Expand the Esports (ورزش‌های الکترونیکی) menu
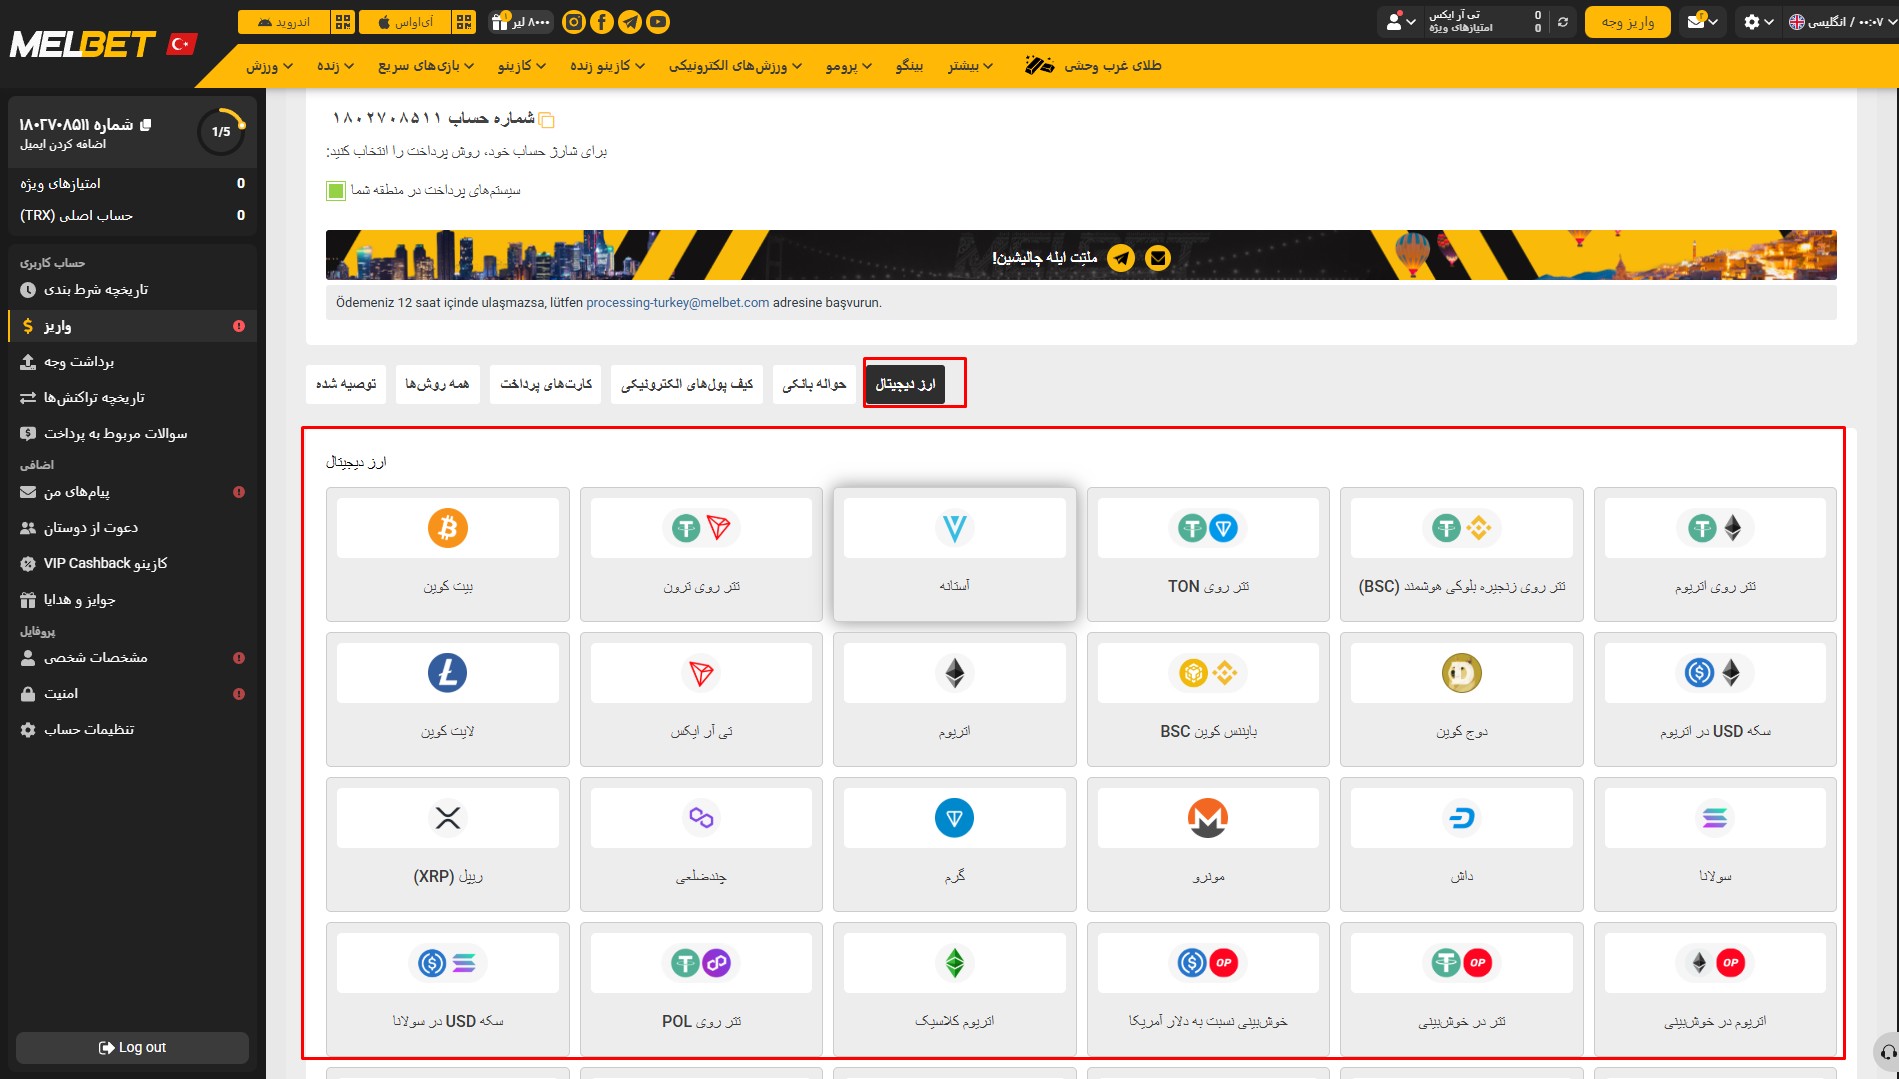1899x1079 pixels. pyautogui.click(x=735, y=66)
